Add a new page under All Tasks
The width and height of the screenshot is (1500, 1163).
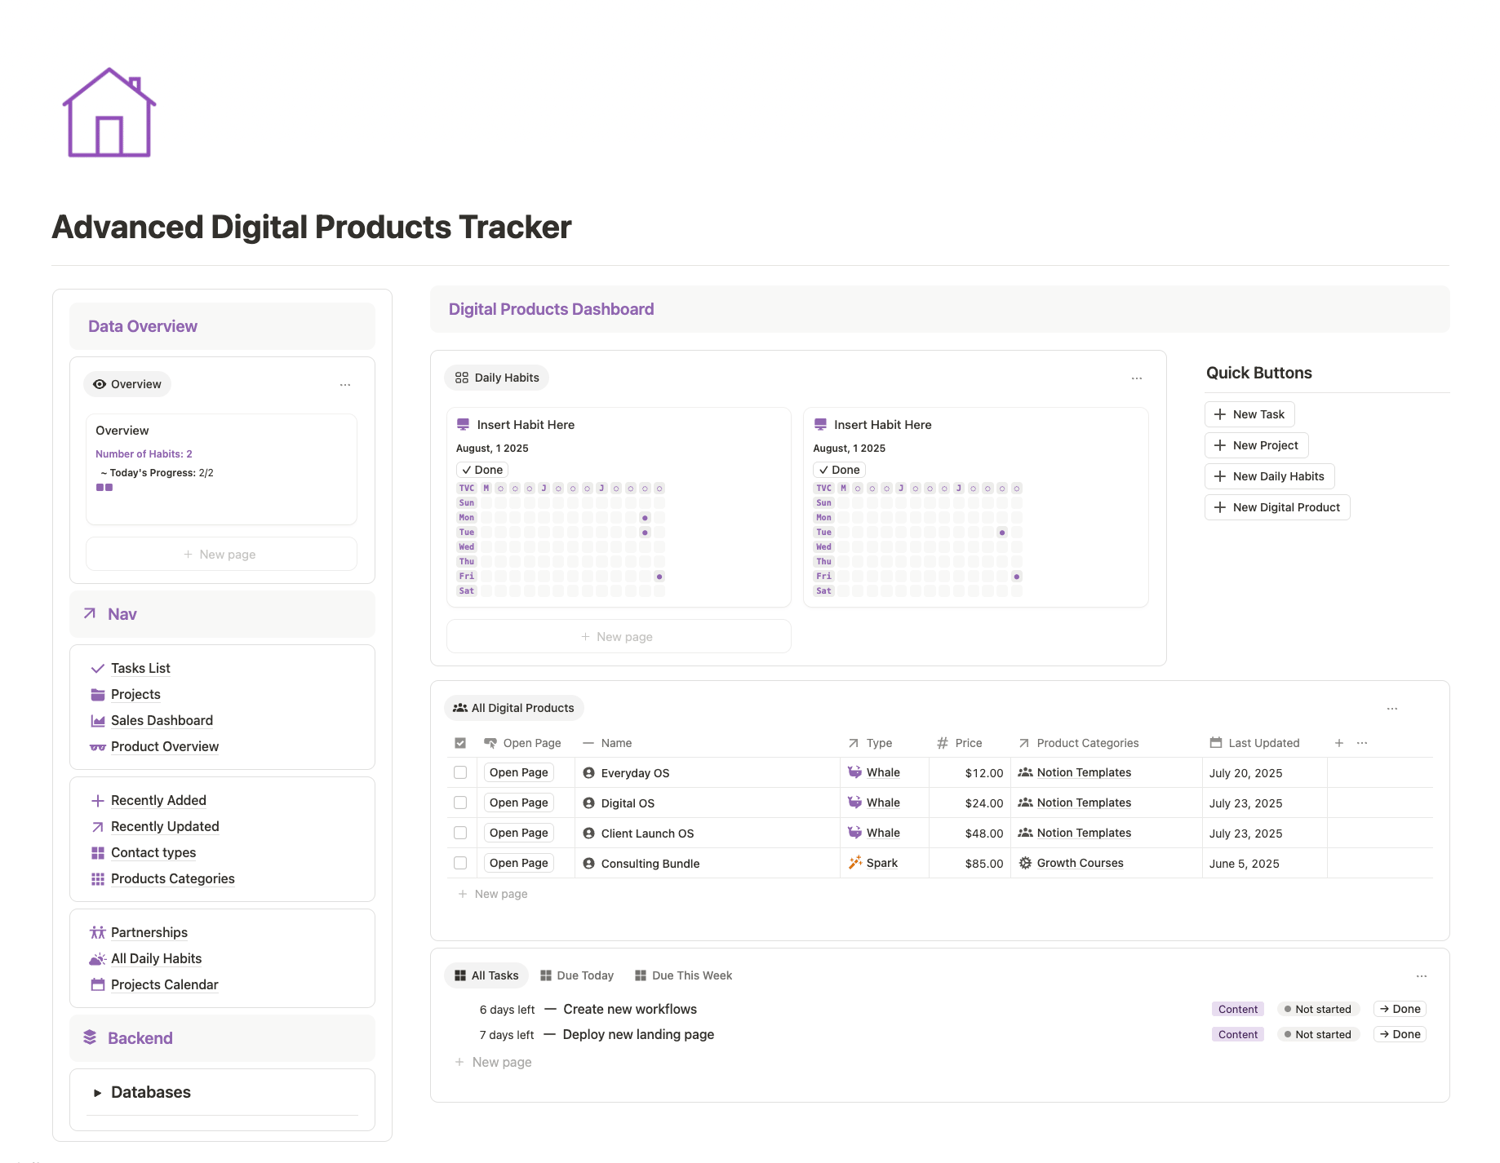coord(494,1062)
